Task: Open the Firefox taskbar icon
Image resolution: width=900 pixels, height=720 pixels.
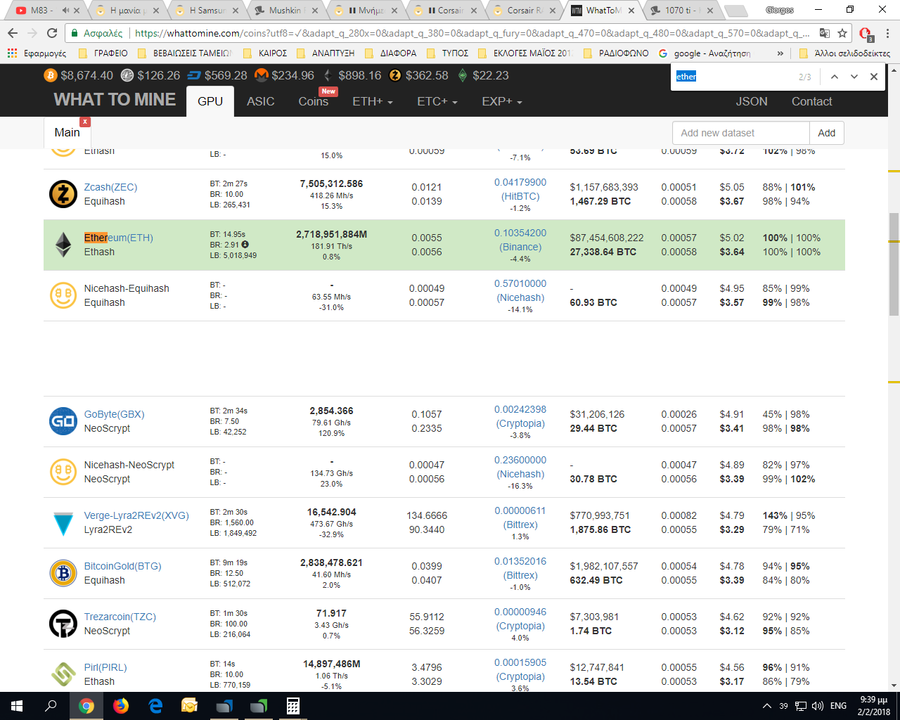Action: pos(121,706)
